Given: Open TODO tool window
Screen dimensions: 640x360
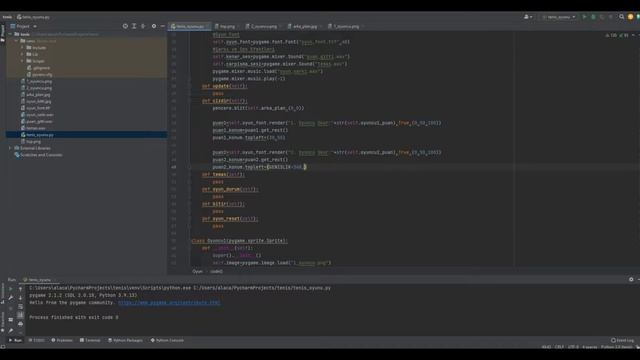Looking at the screenshot, I should click(x=37, y=340).
